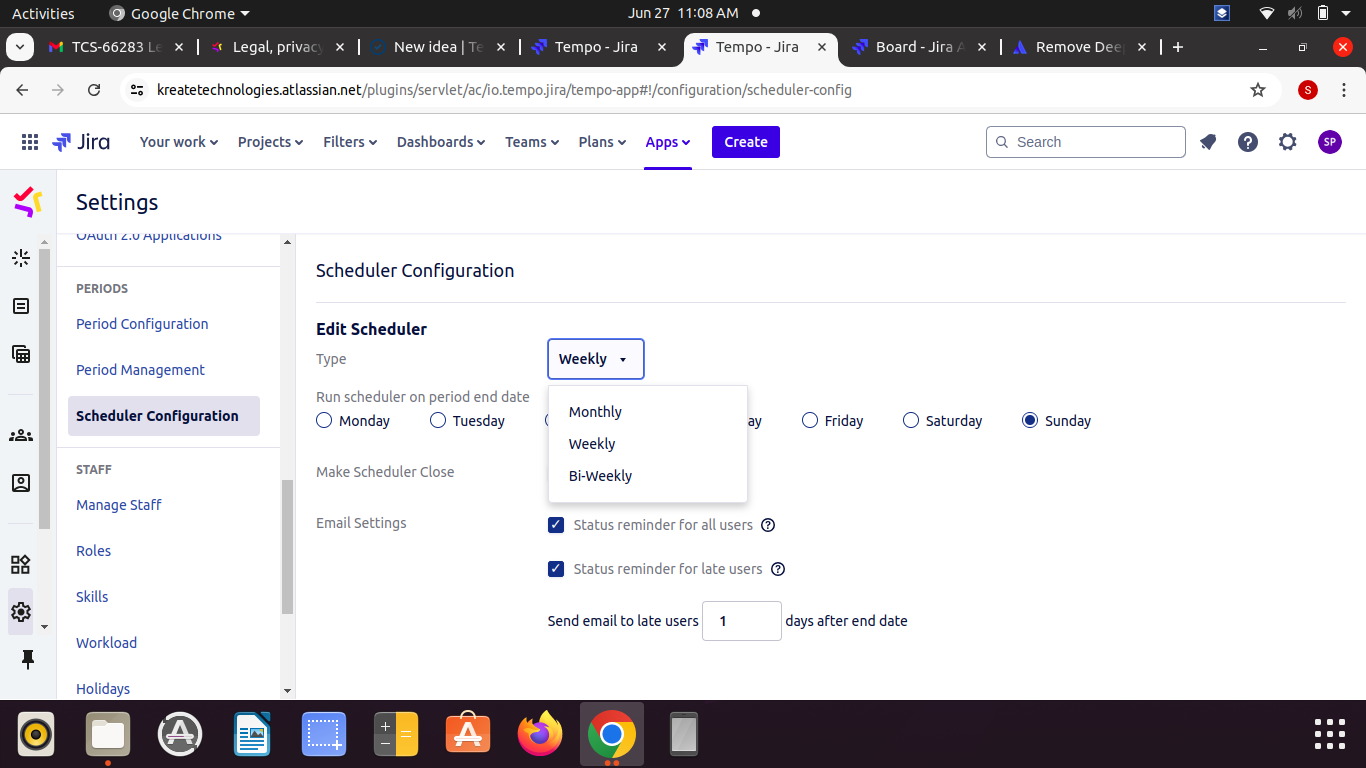
Task: Open Jira settings gear in top bar
Action: pos(1288,142)
